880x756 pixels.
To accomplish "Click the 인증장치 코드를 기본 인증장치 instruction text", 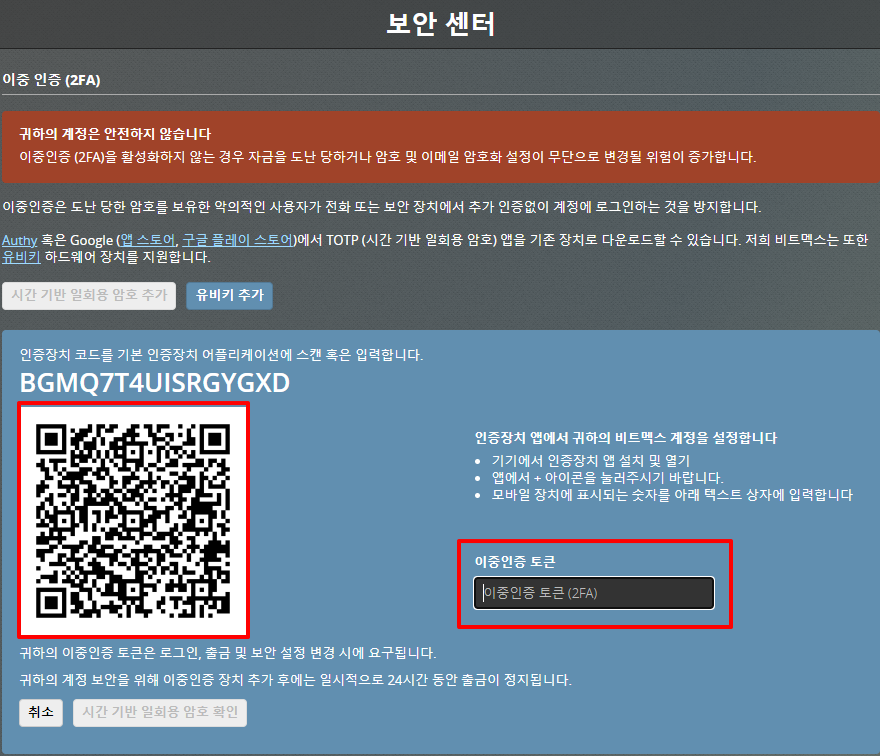I will 221,355.
